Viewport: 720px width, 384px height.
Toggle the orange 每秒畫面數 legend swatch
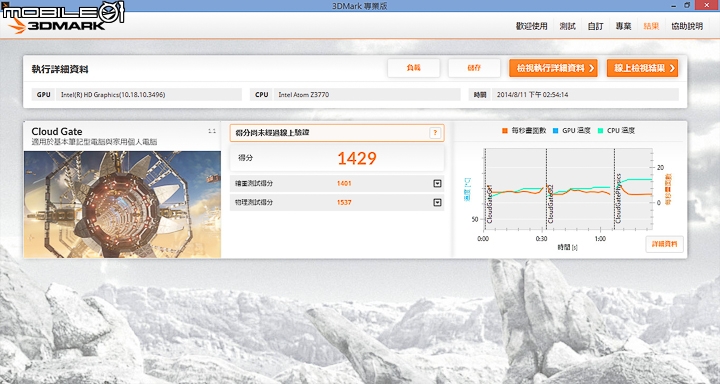click(505, 131)
